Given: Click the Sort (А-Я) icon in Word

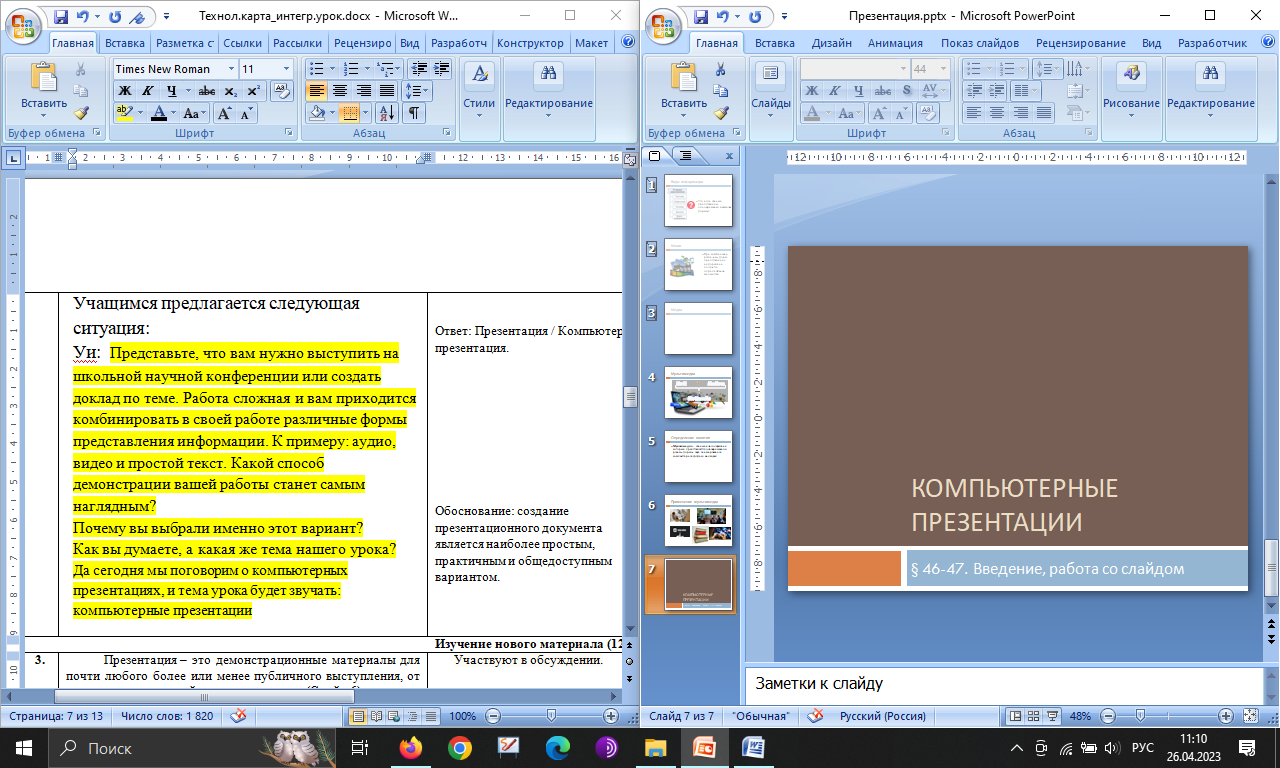Looking at the screenshot, I should point(389,113).
